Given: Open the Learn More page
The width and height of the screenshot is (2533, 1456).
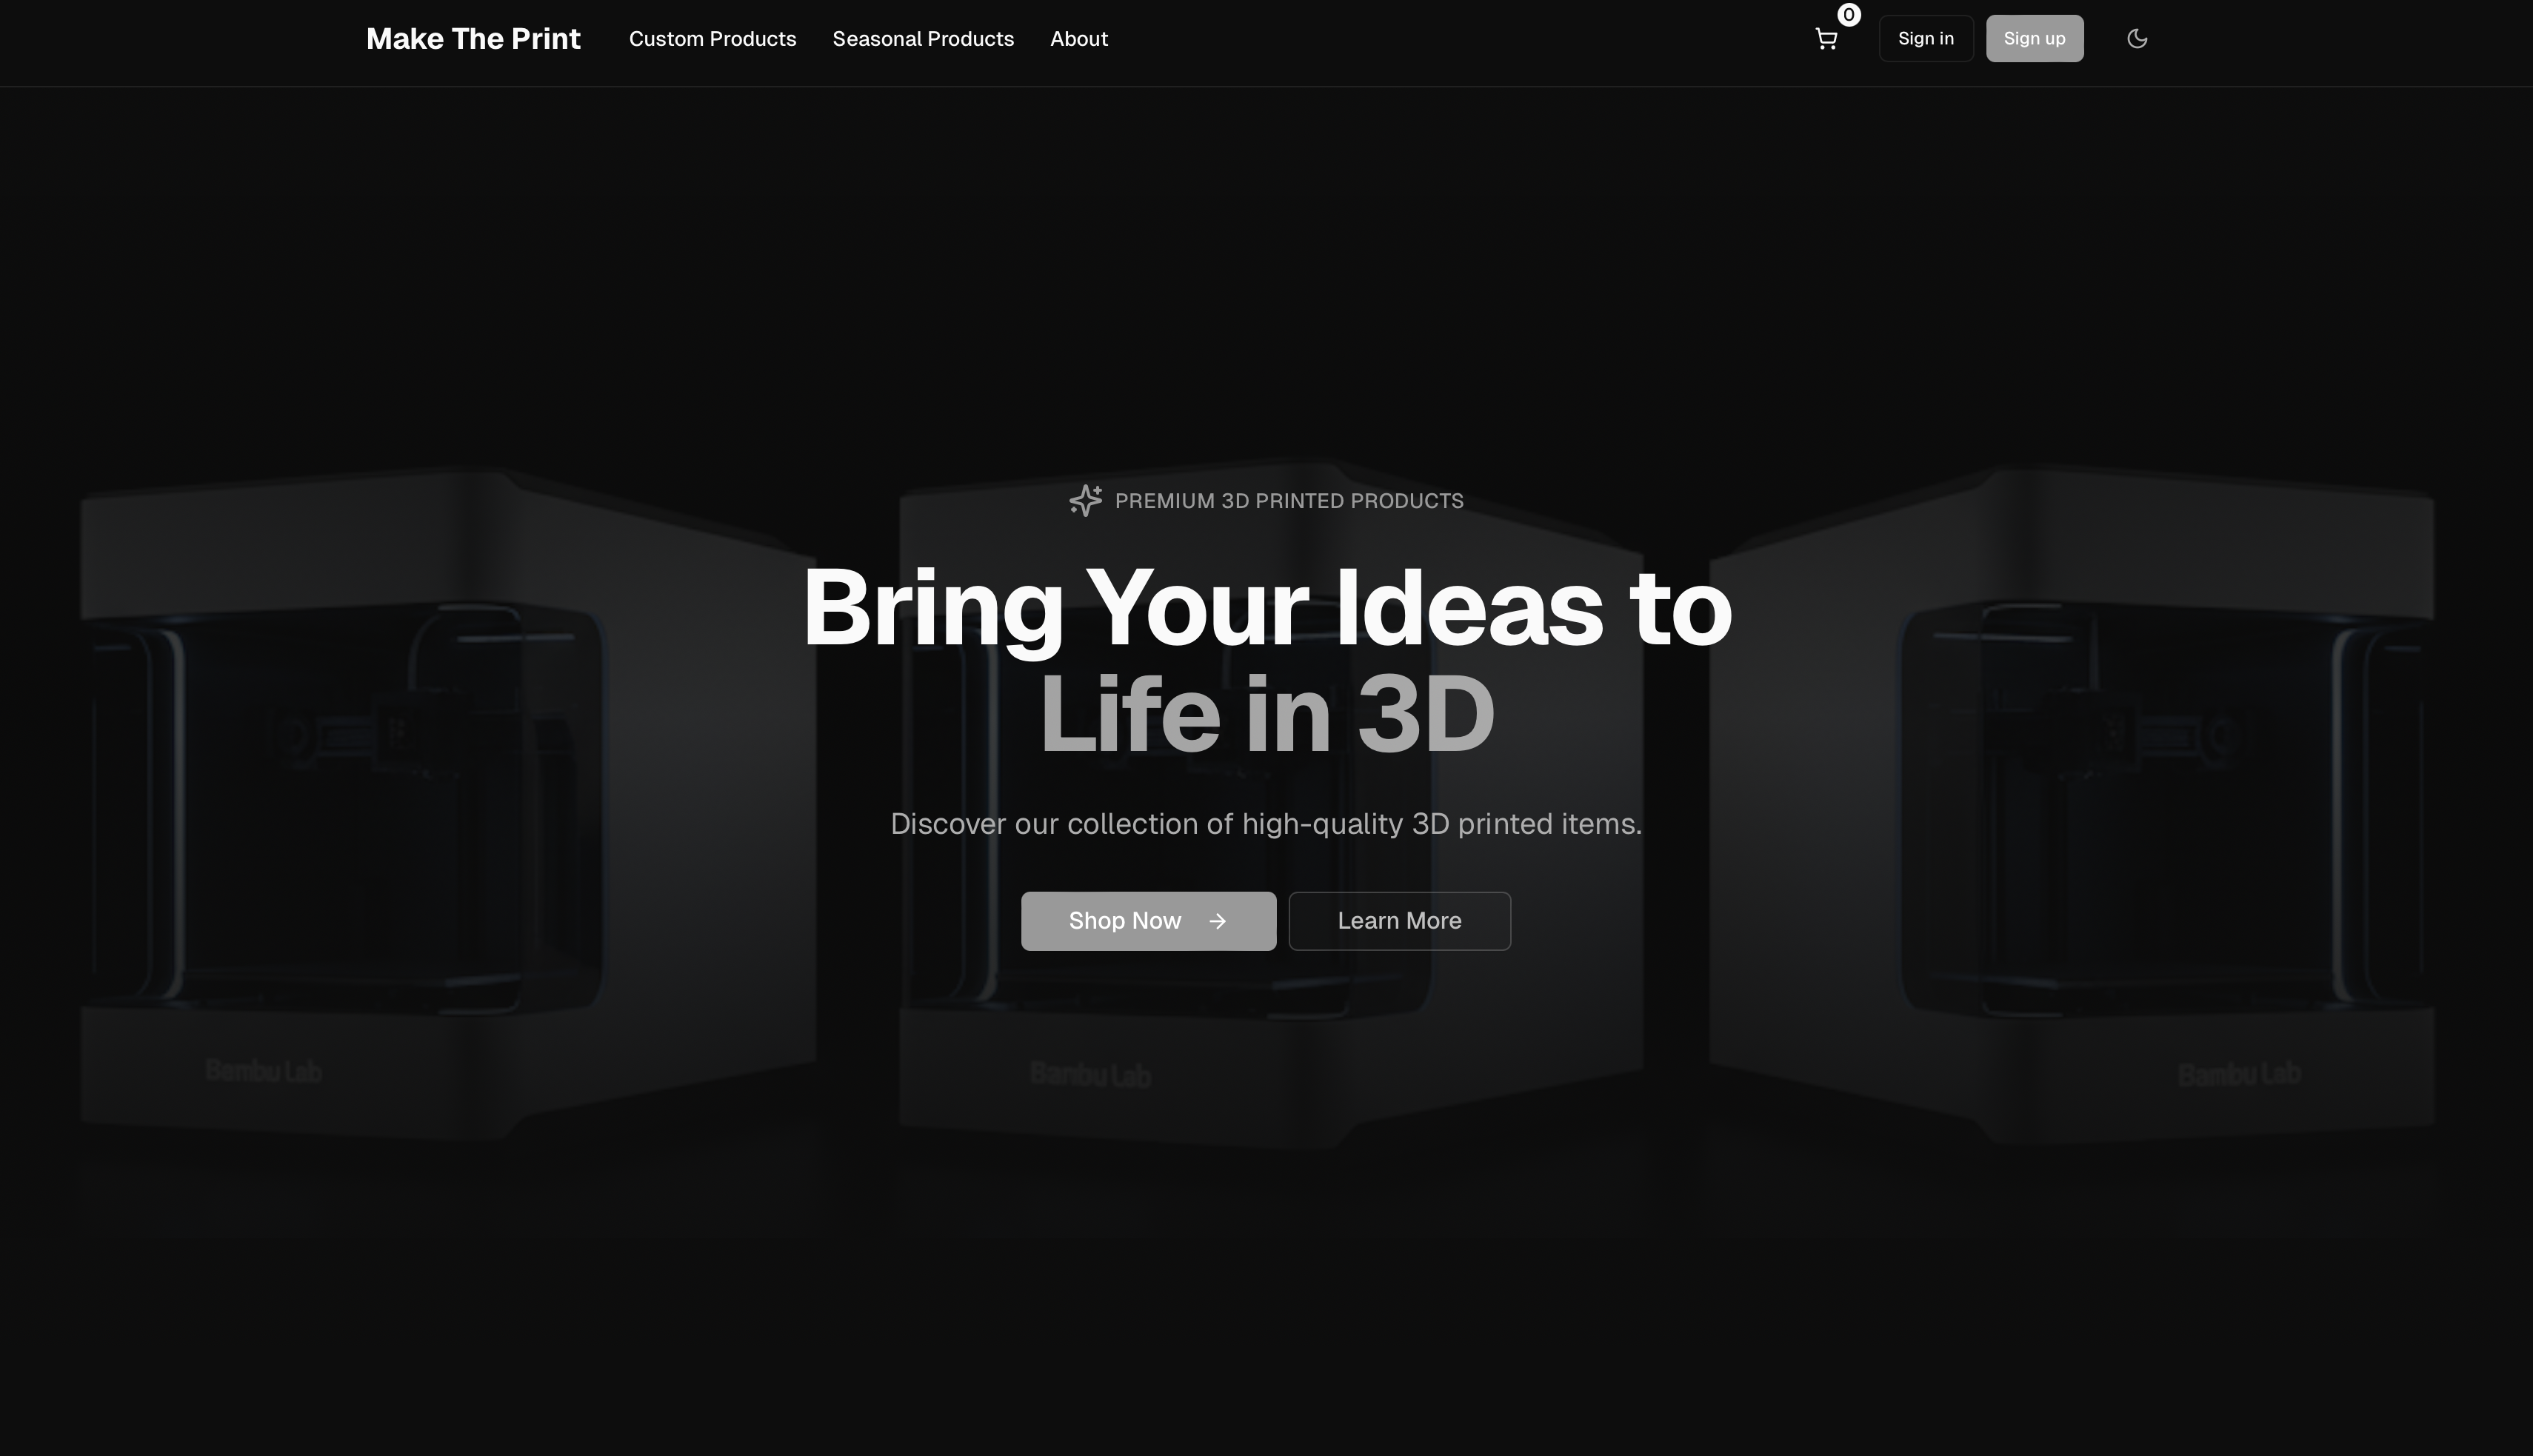Looking at the screenshot, I should [1399, 921].
